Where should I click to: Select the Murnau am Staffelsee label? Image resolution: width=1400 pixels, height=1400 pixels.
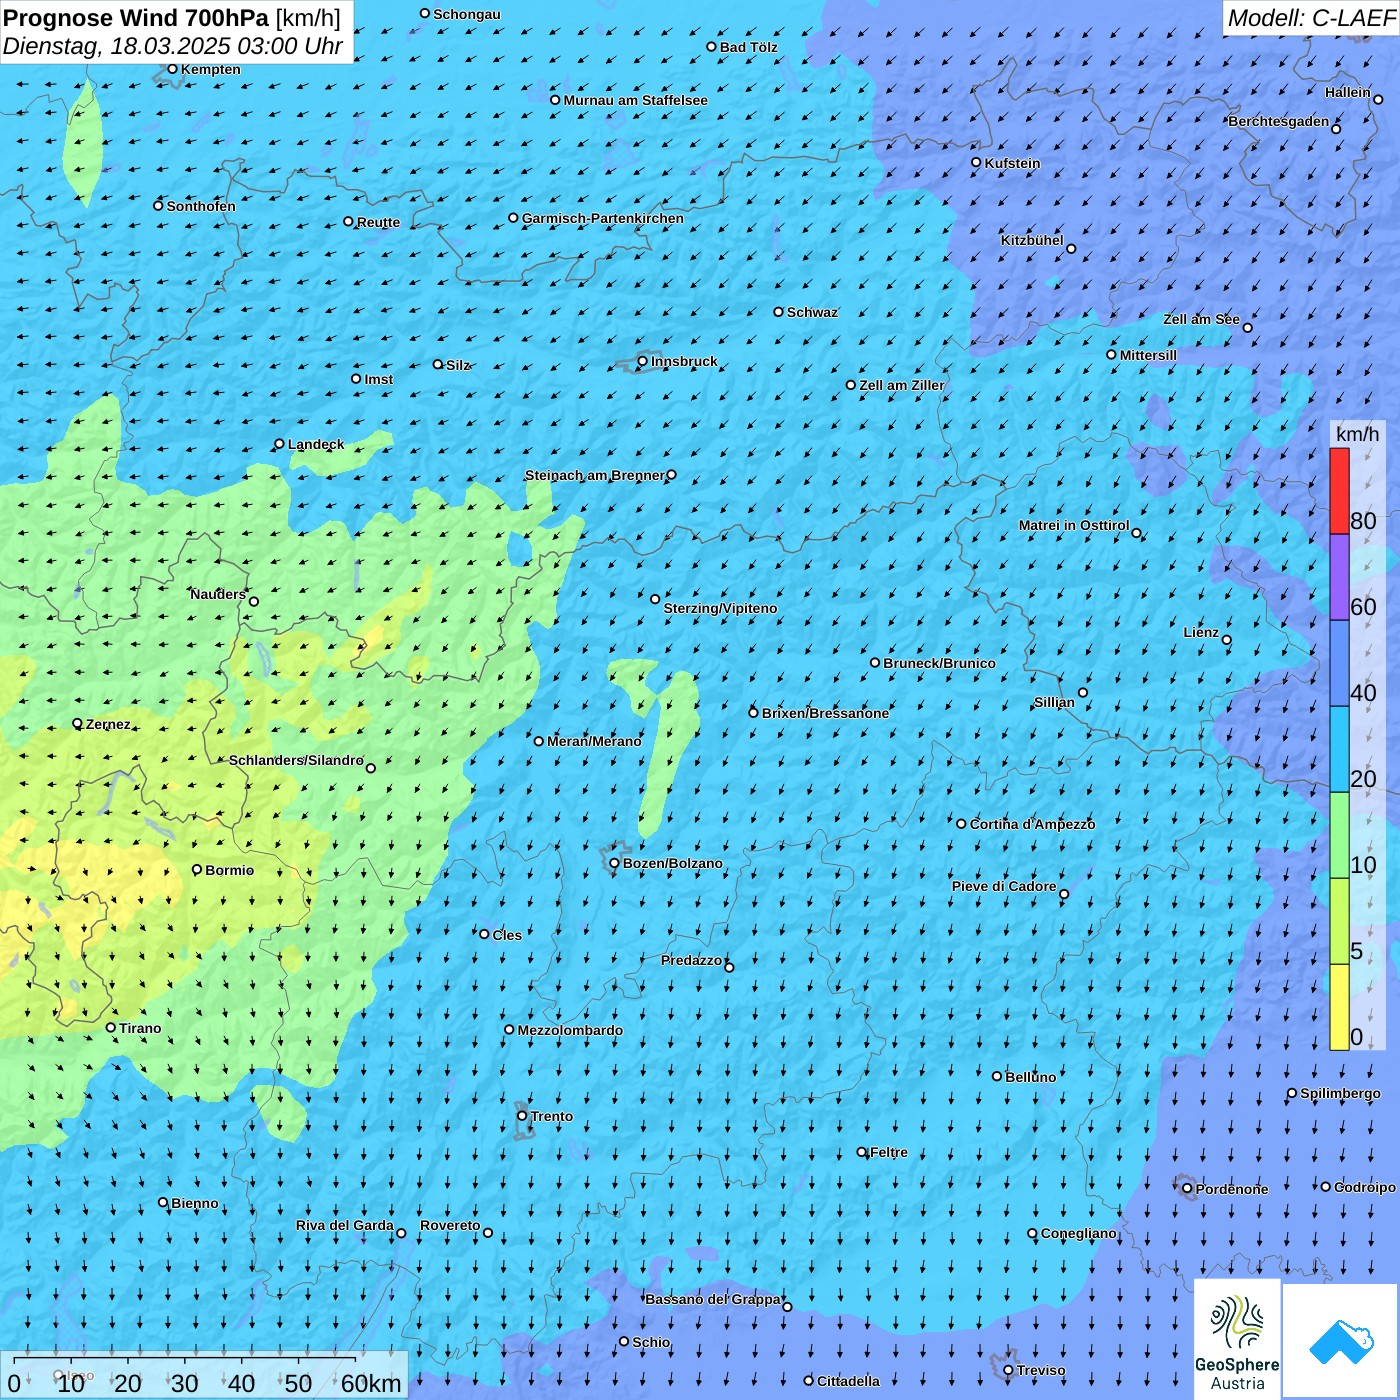[636, 100]
